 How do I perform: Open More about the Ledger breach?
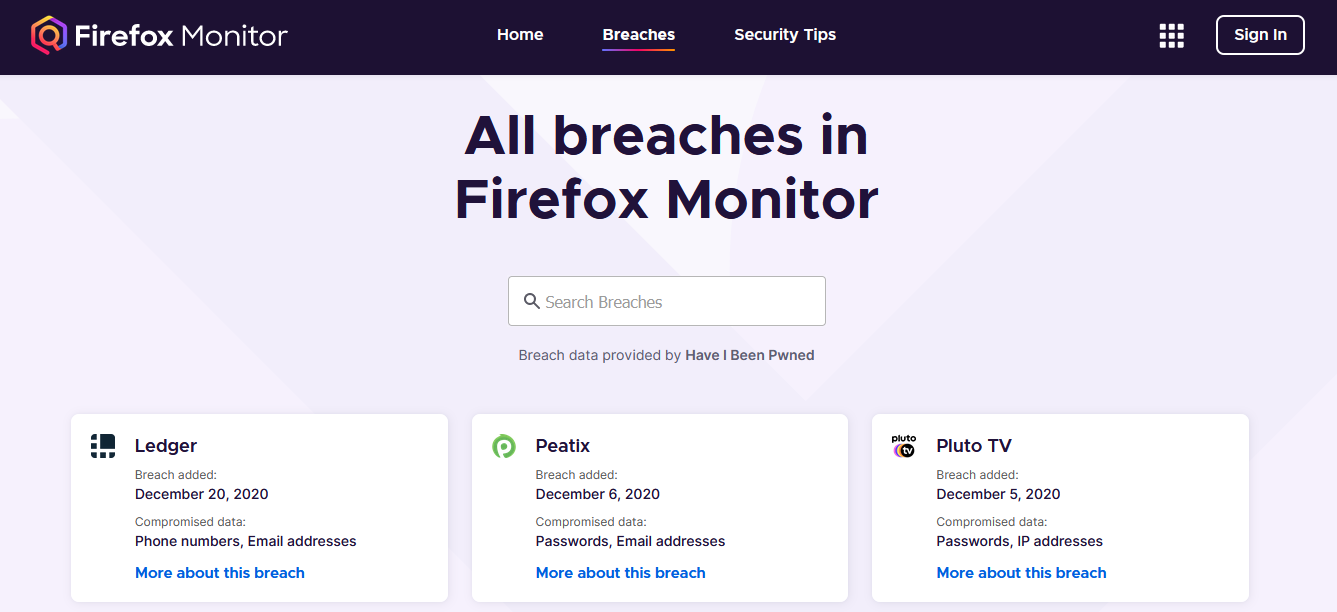[x=220, y=573]
